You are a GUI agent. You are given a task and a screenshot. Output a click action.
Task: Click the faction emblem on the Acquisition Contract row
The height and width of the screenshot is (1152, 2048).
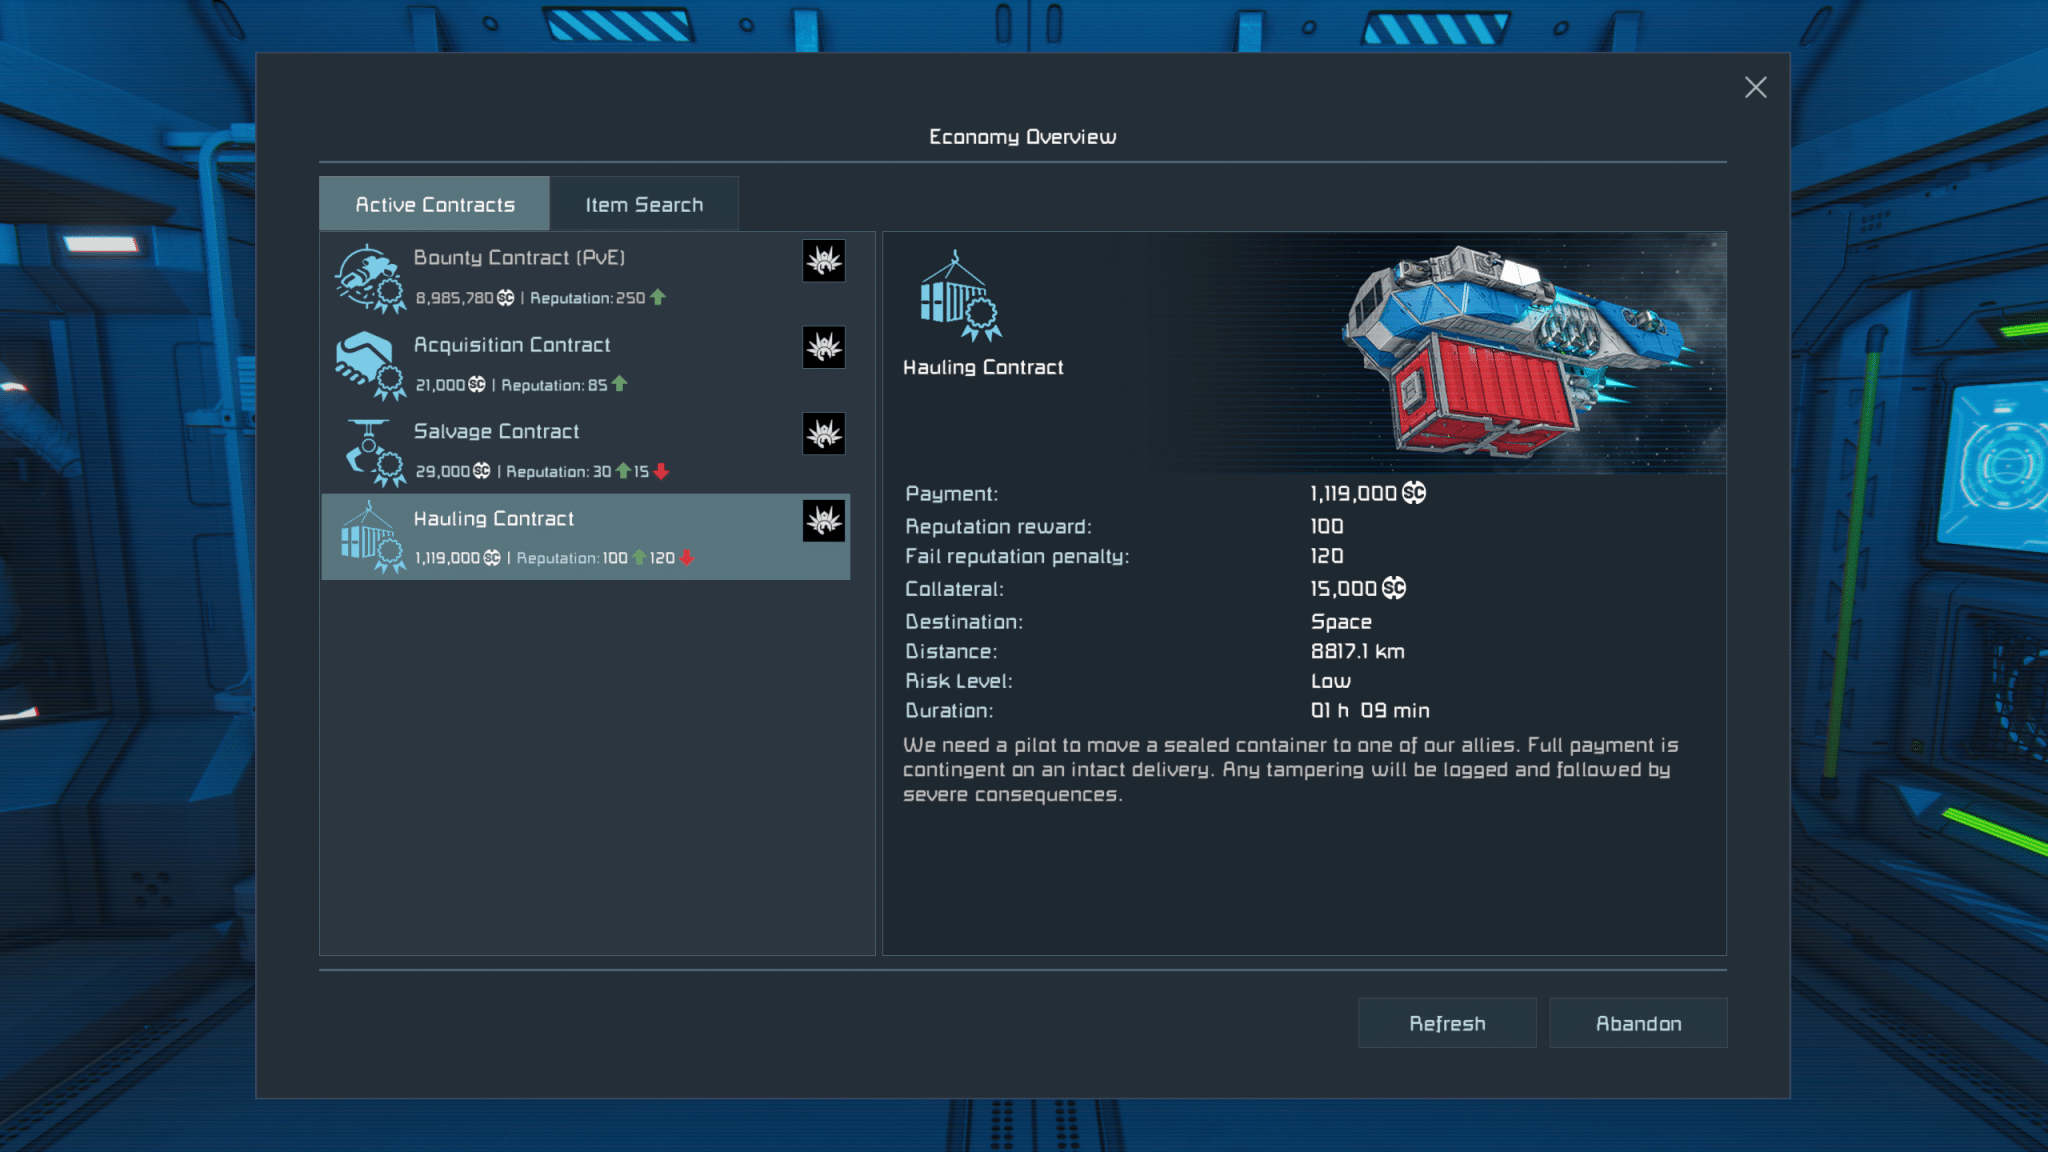[x=824, y=348]
